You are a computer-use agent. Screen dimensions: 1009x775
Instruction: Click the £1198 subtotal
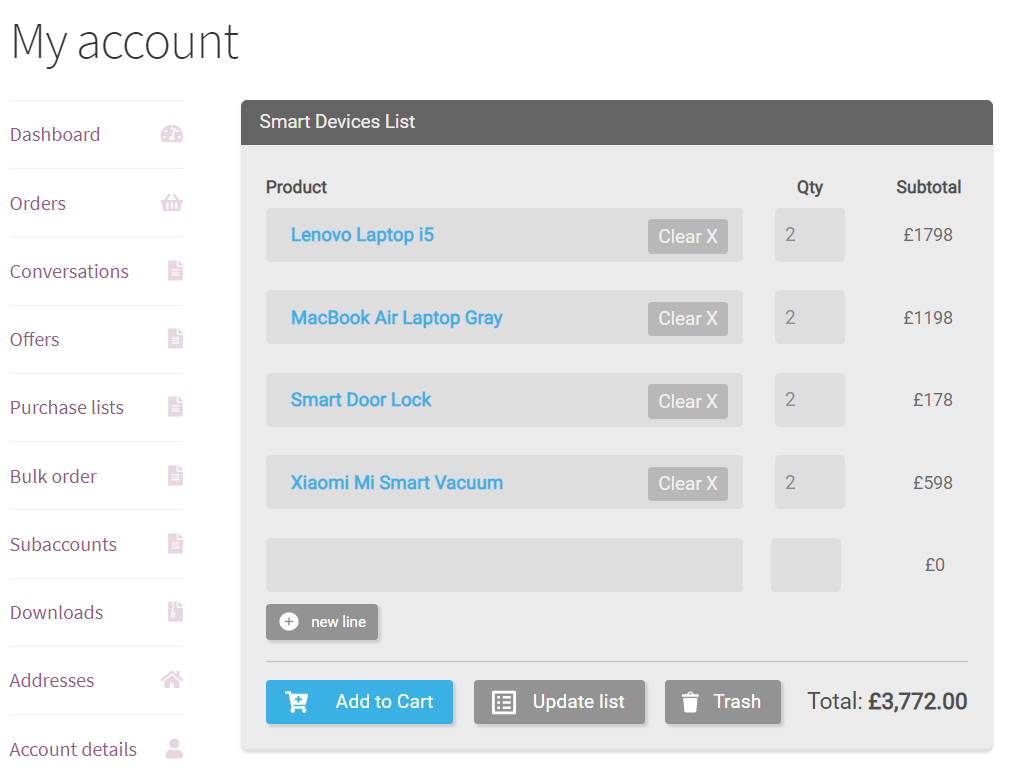click(928, 317)
